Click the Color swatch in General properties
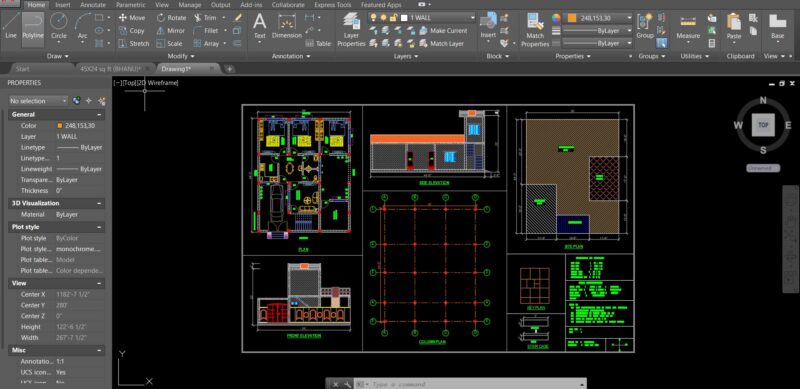 60,126
